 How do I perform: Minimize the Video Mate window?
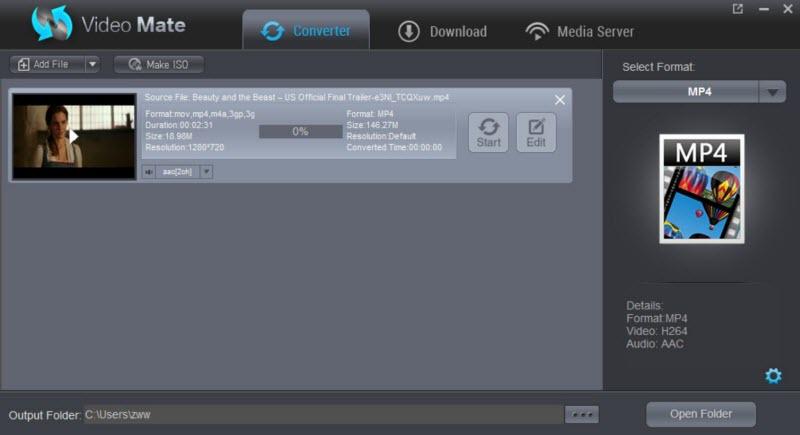764,9
